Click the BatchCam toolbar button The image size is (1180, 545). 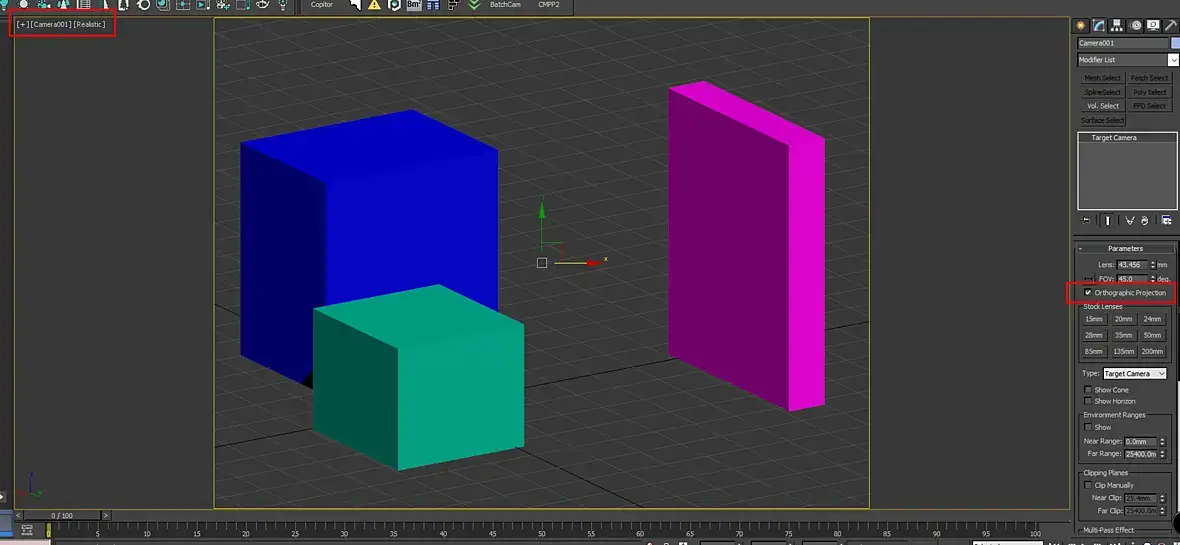click(x=505, y=5)
